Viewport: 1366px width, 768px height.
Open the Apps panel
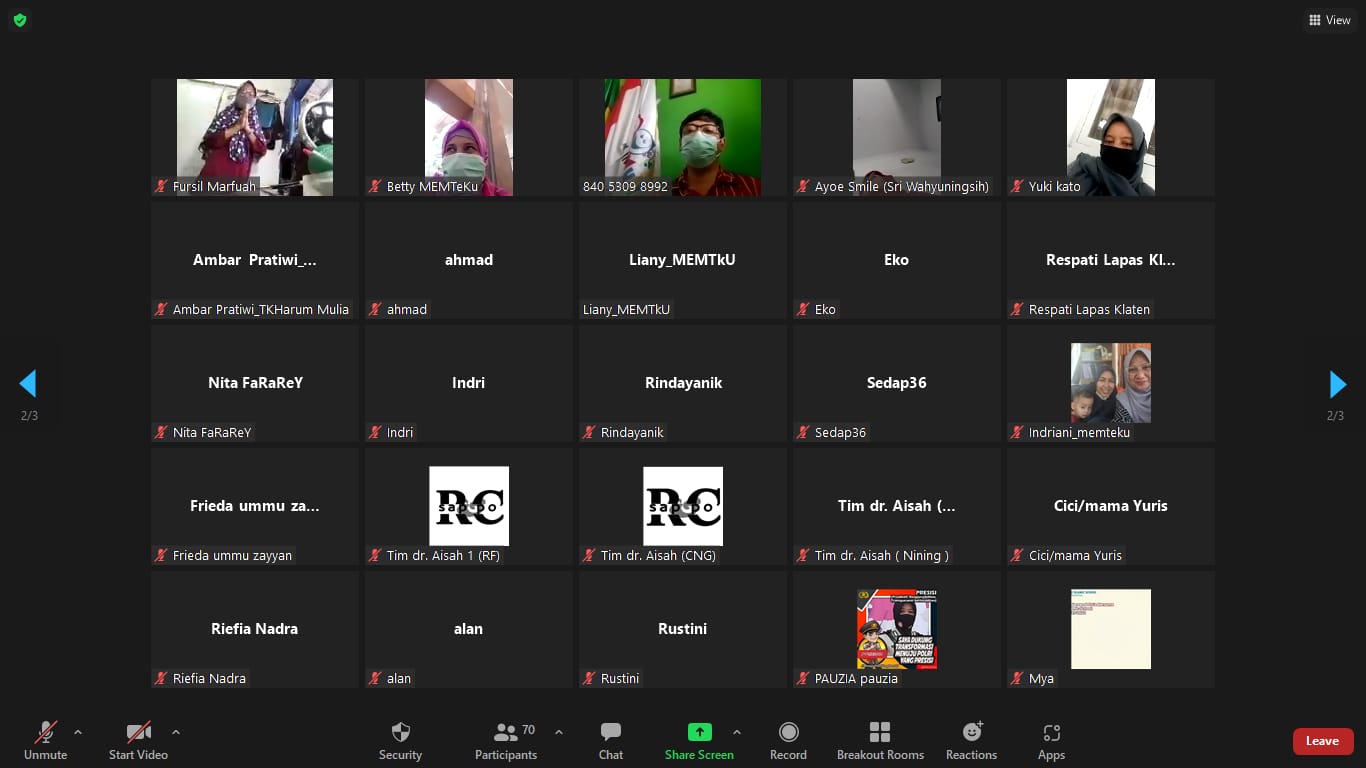(1051, 740)
